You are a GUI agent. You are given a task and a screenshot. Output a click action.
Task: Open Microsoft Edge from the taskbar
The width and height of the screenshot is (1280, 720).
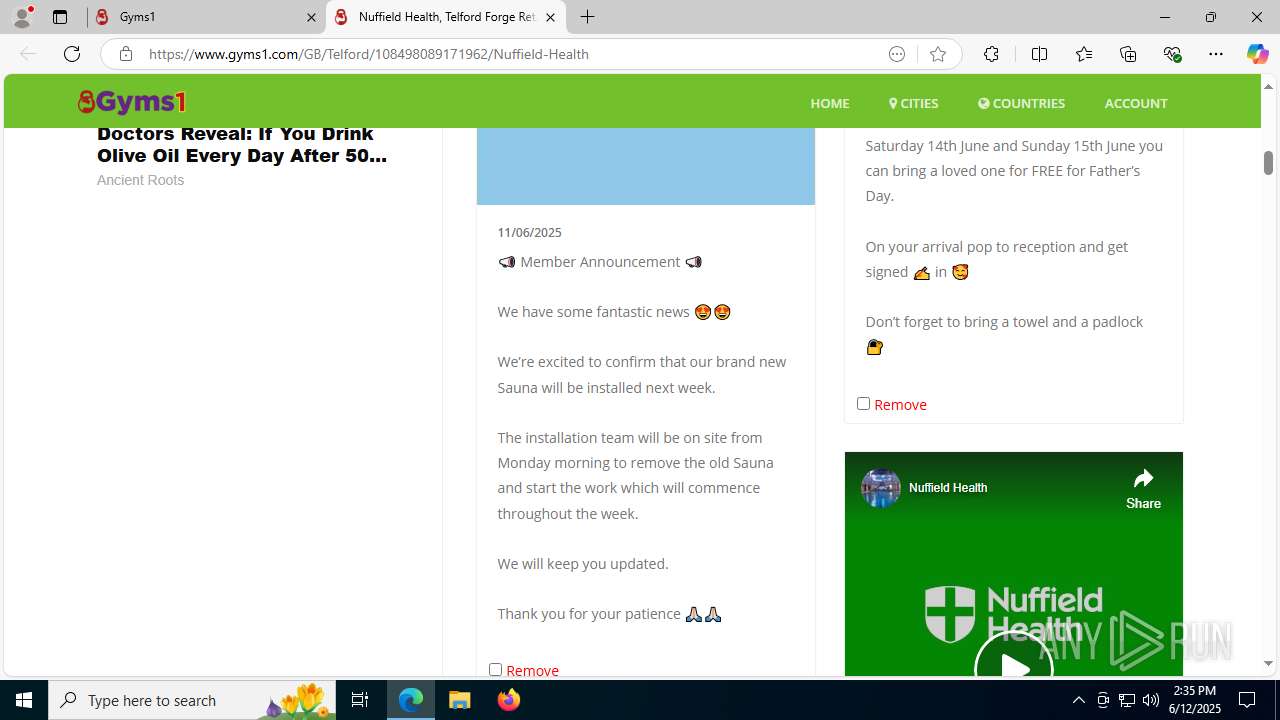411,700
